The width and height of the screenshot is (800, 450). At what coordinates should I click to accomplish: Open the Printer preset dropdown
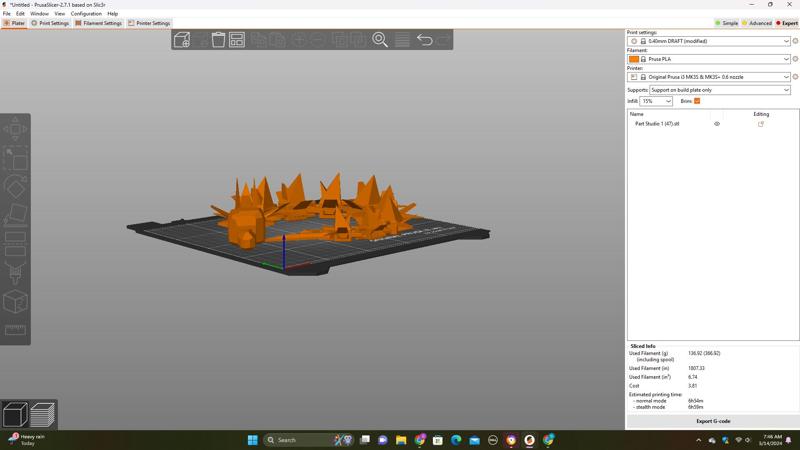[709, 77]
